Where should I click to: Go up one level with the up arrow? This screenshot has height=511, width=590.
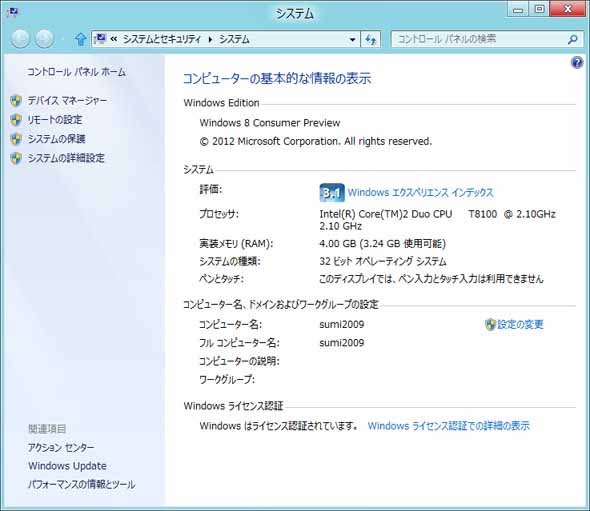pos(80,39)
